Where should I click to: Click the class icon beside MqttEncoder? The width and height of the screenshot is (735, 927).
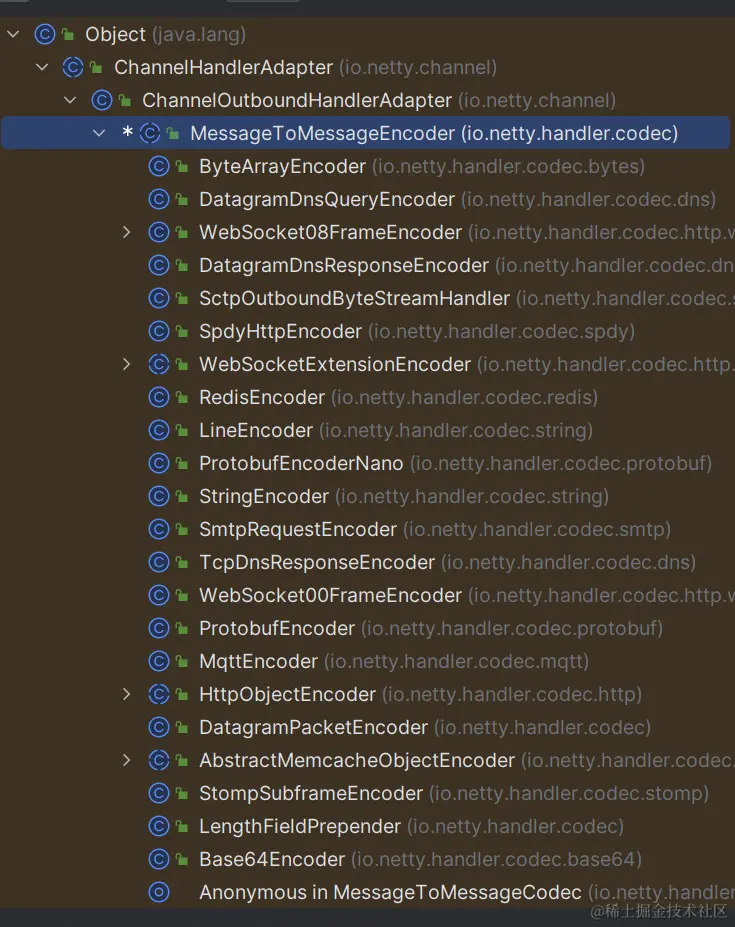(158, 662)
